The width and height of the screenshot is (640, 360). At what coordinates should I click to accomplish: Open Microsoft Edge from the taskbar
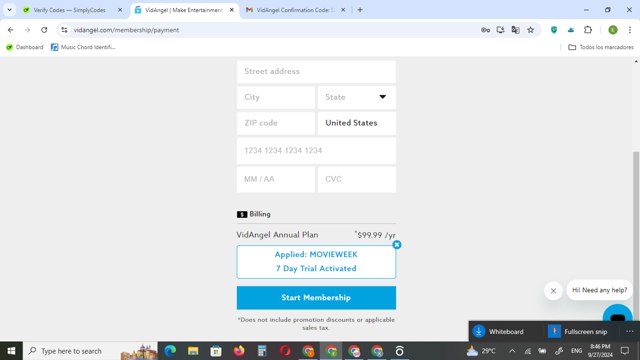click(x=170, y=351)
